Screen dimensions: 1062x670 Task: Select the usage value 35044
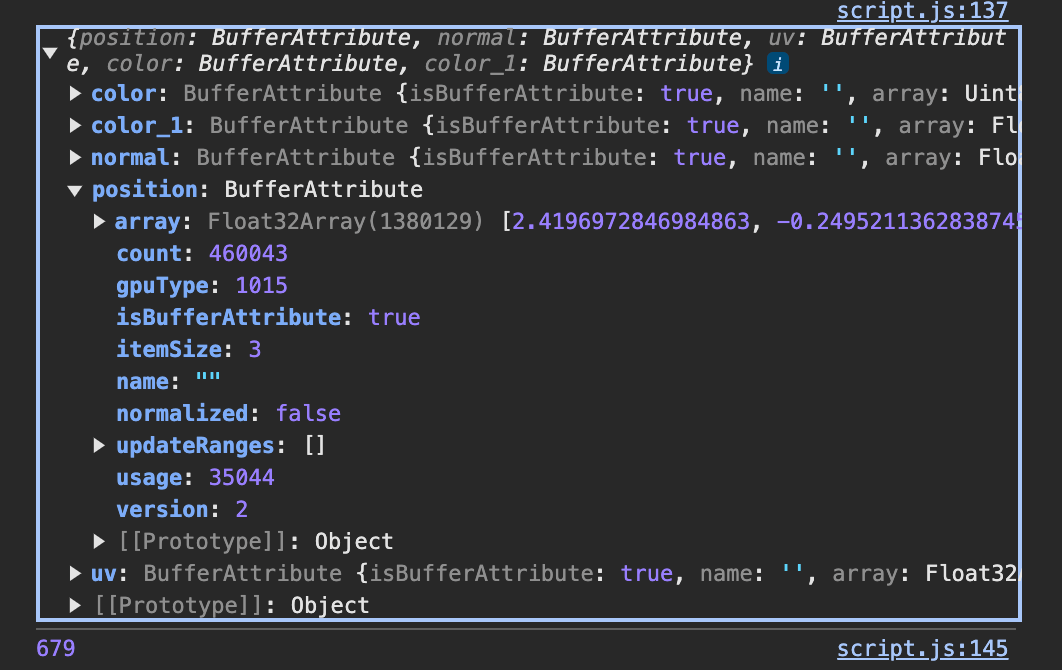coord(241,478)
